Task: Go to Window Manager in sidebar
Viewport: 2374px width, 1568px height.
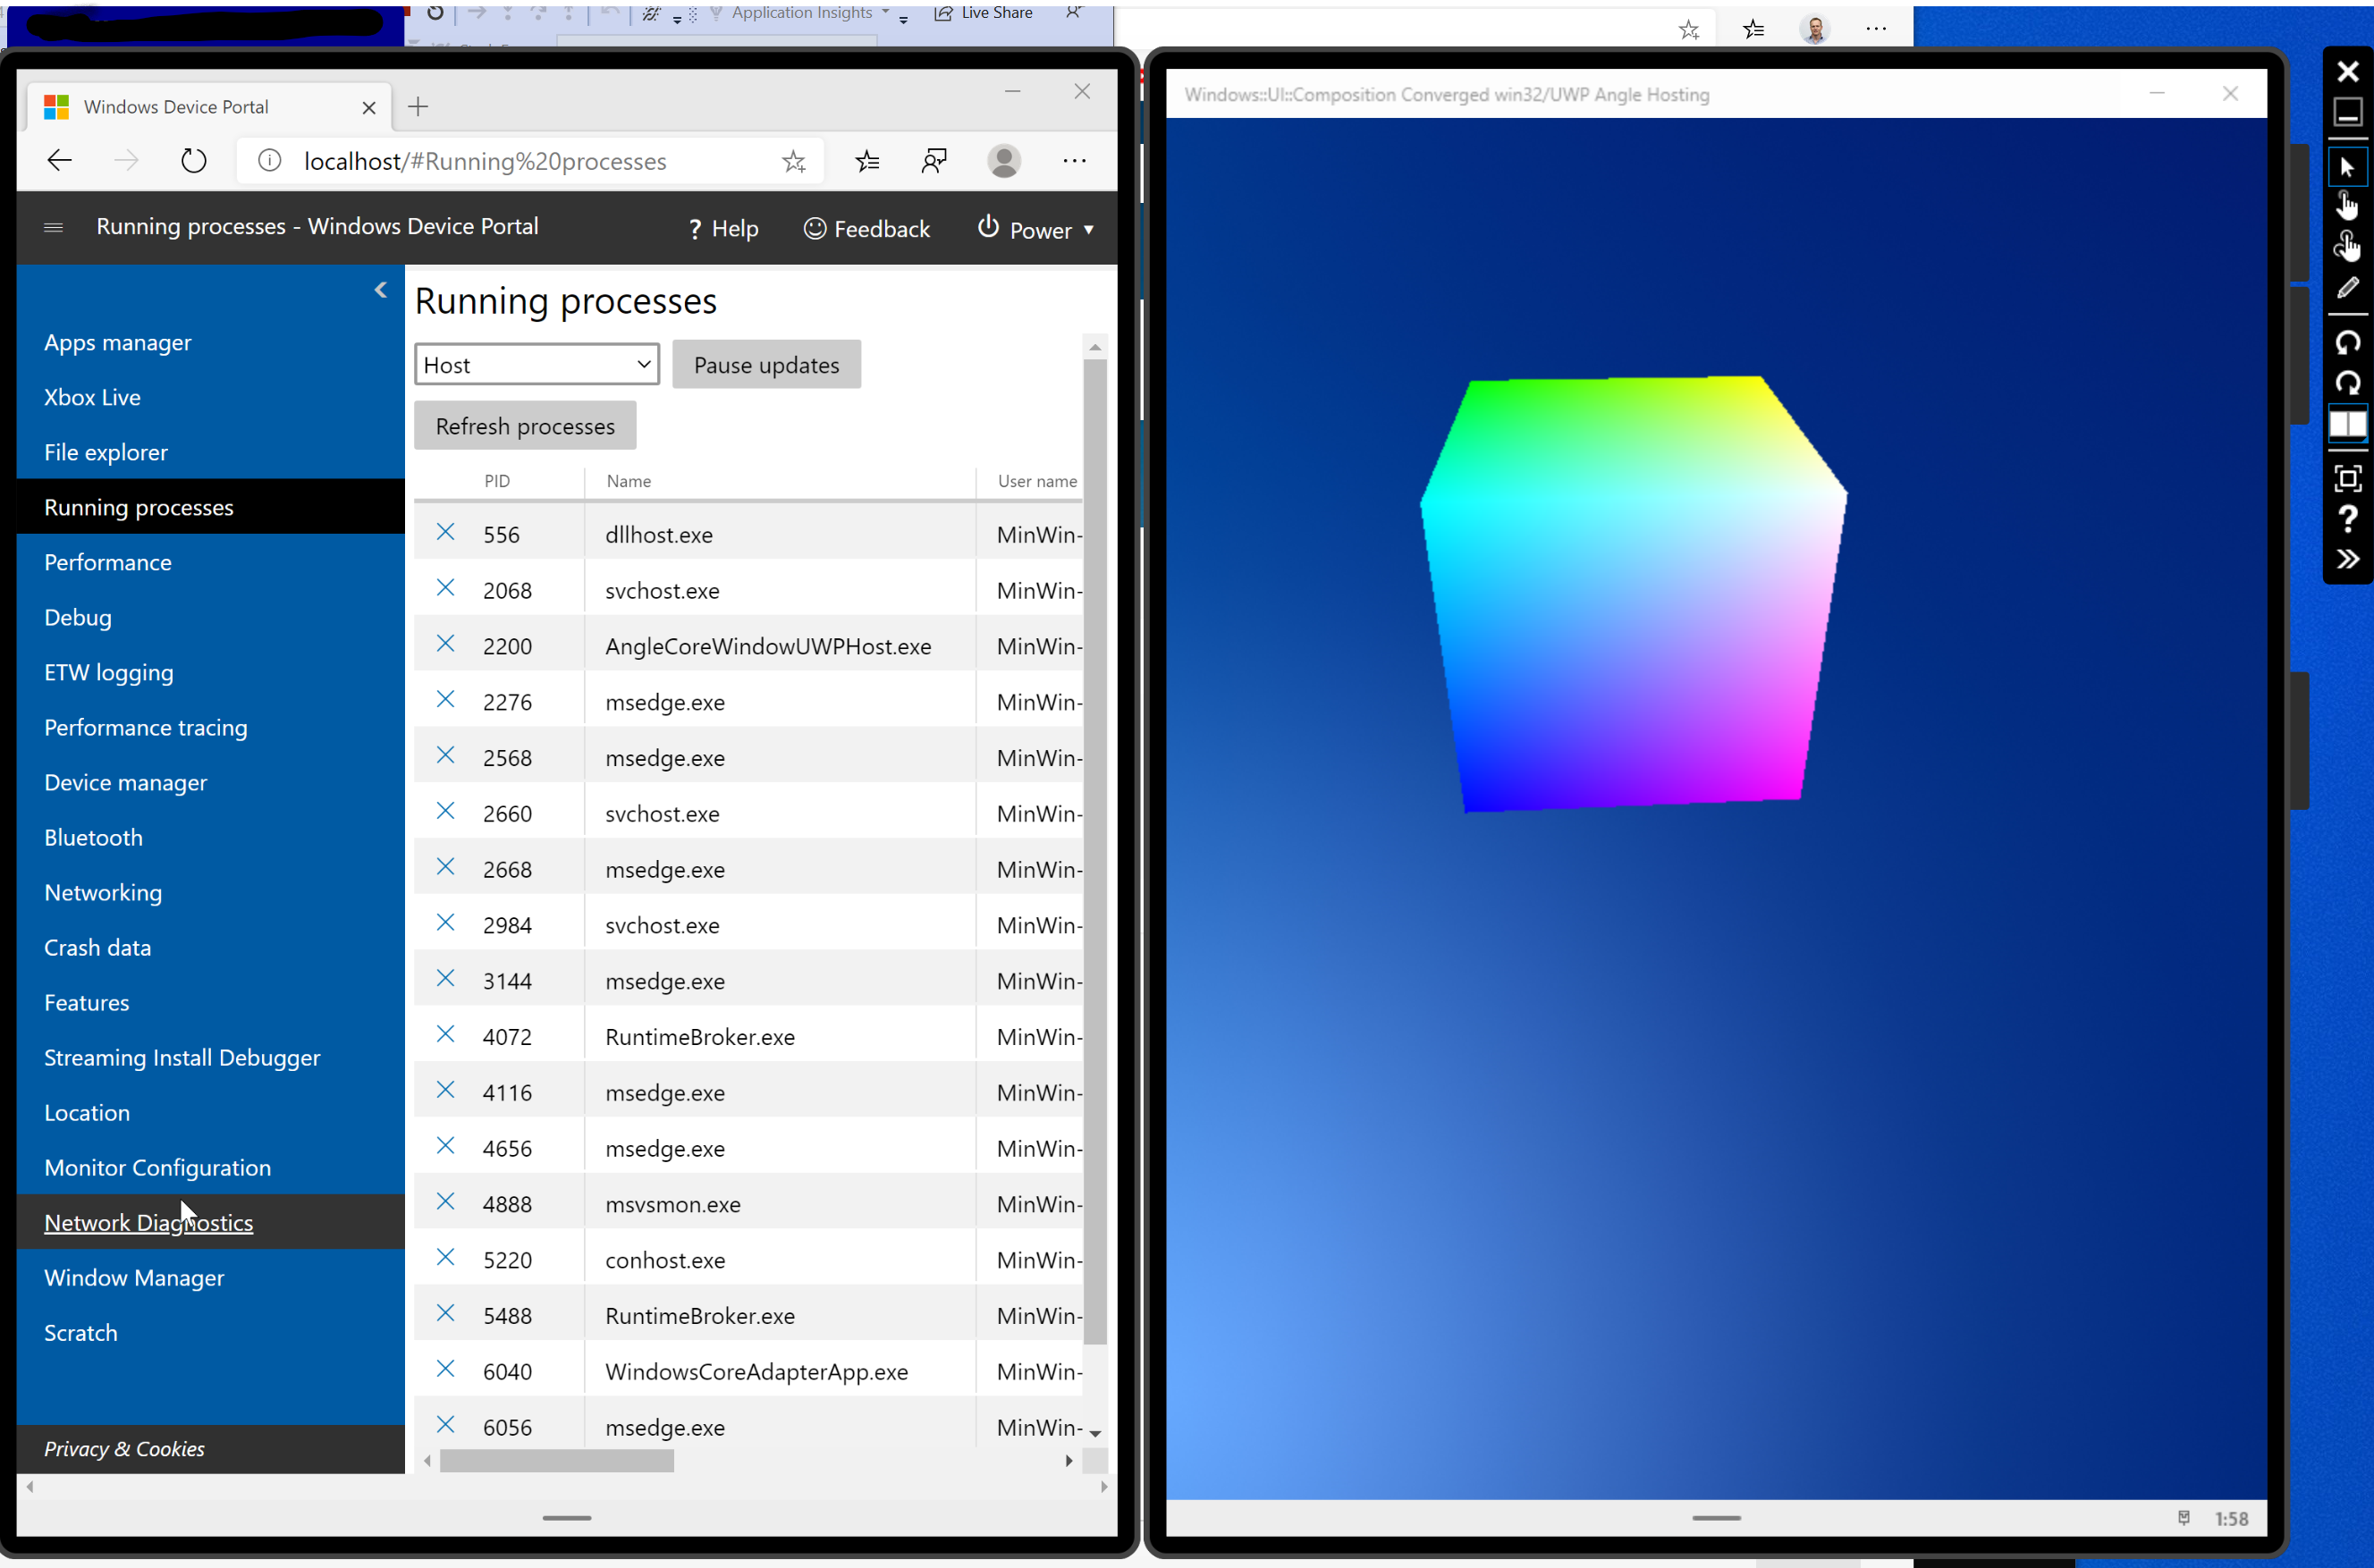Action: (x=134, y=1278)
